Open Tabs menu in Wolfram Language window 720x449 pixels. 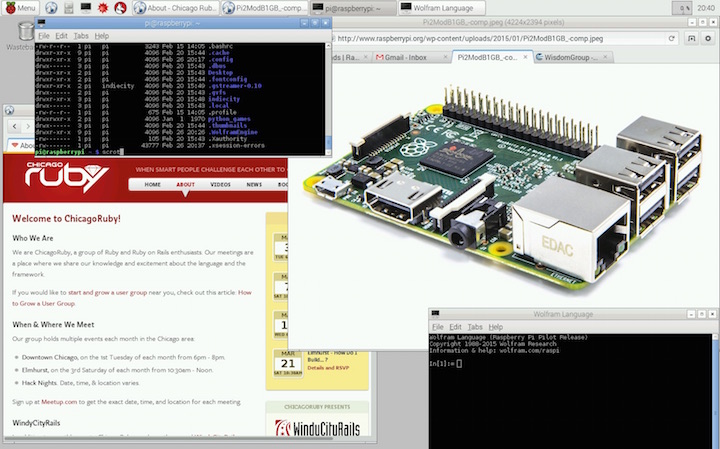click(x=475, y=327)
